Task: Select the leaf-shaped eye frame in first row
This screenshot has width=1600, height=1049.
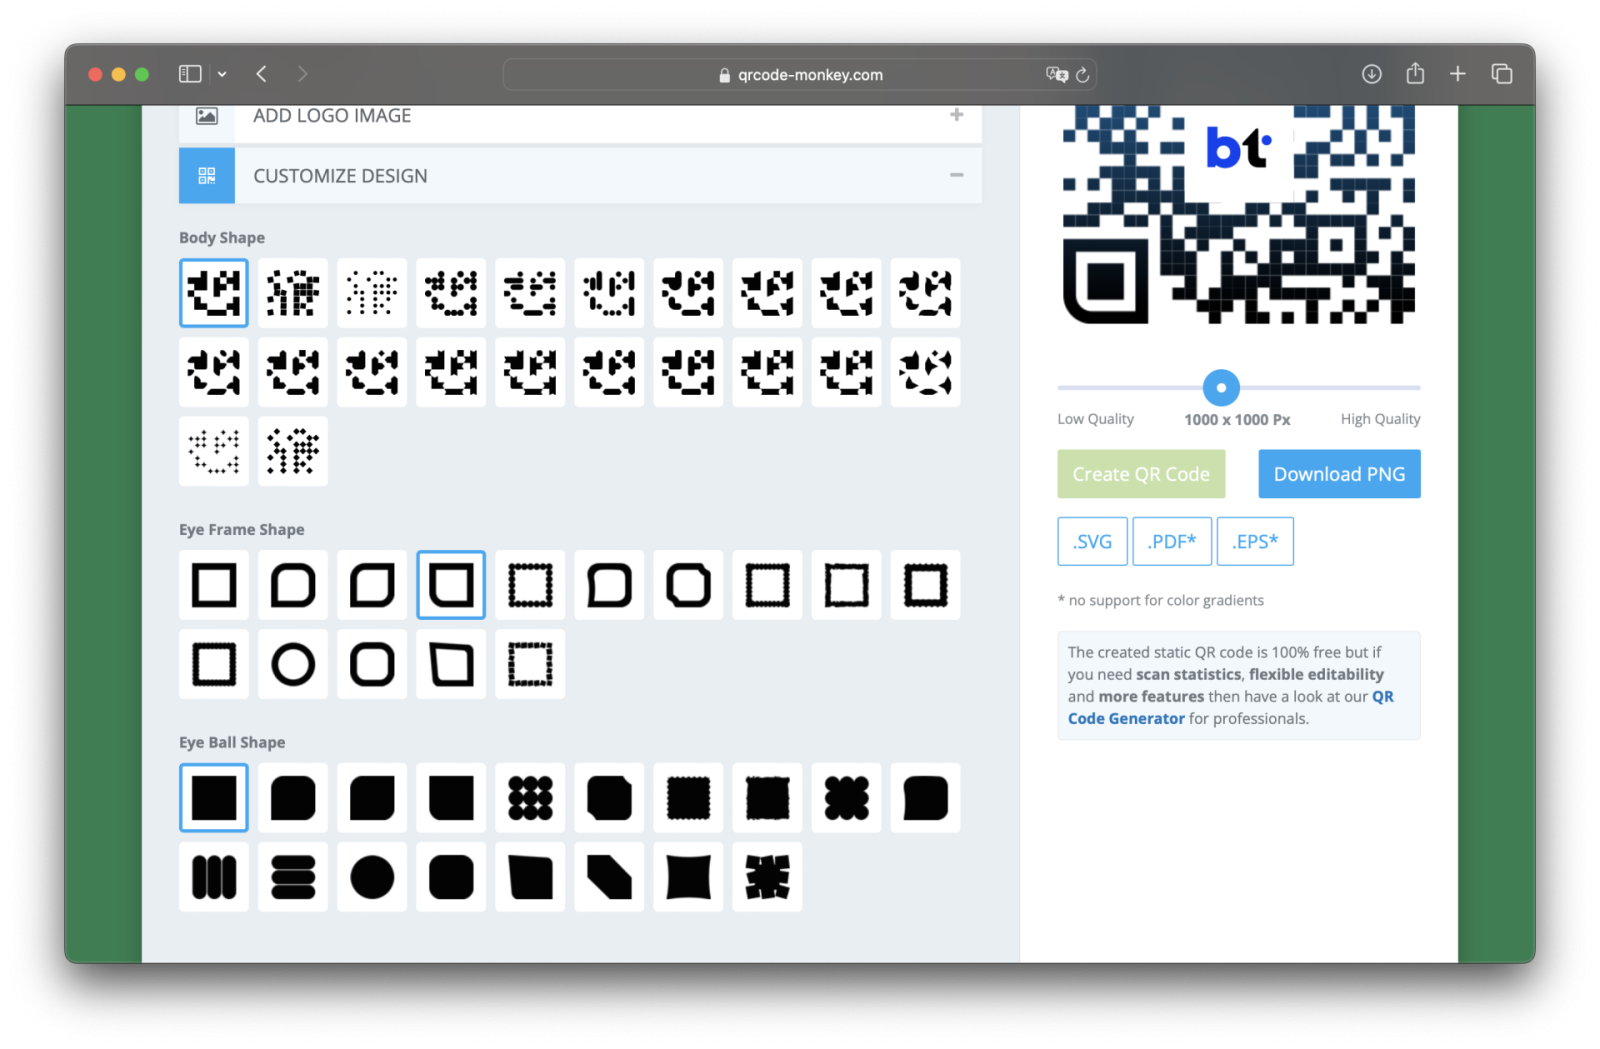Action: pos(372,585)
